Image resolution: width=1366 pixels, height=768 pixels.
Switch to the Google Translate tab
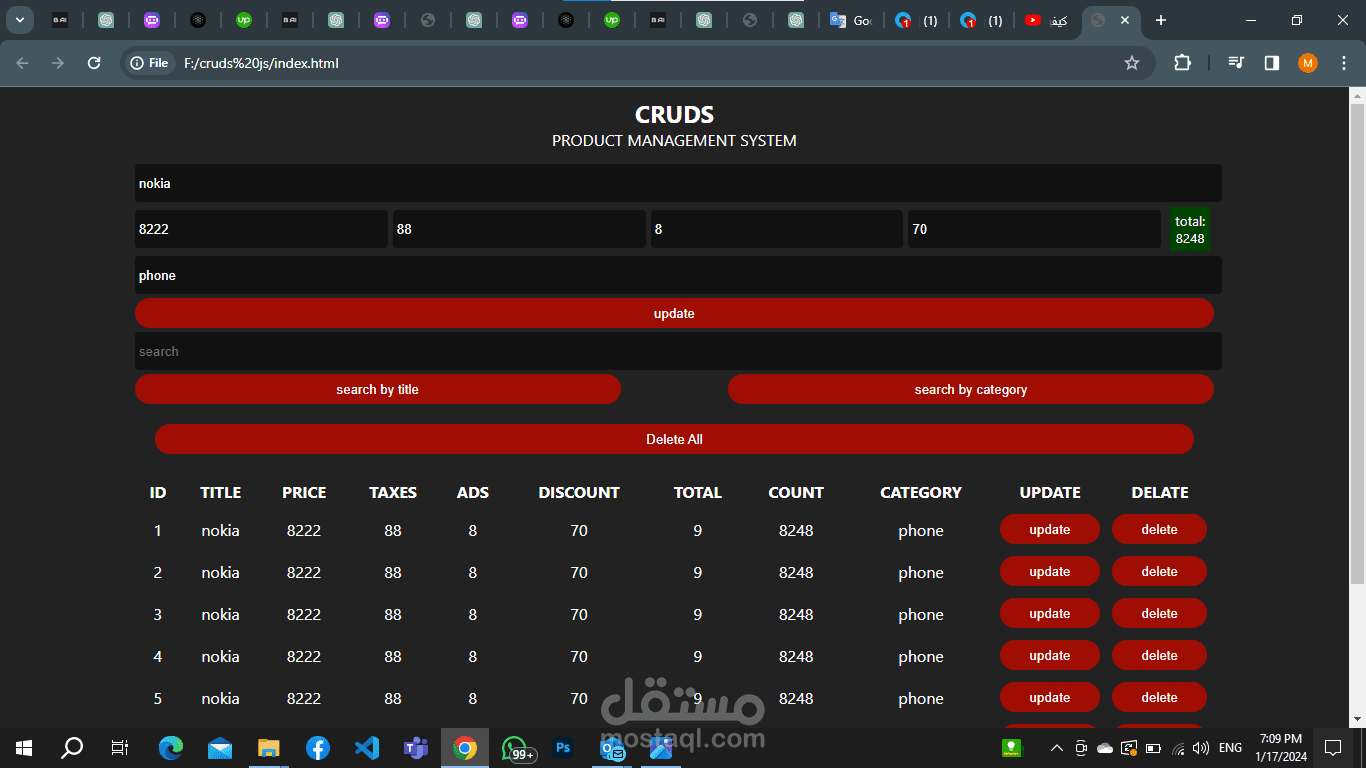click(851, 20)
